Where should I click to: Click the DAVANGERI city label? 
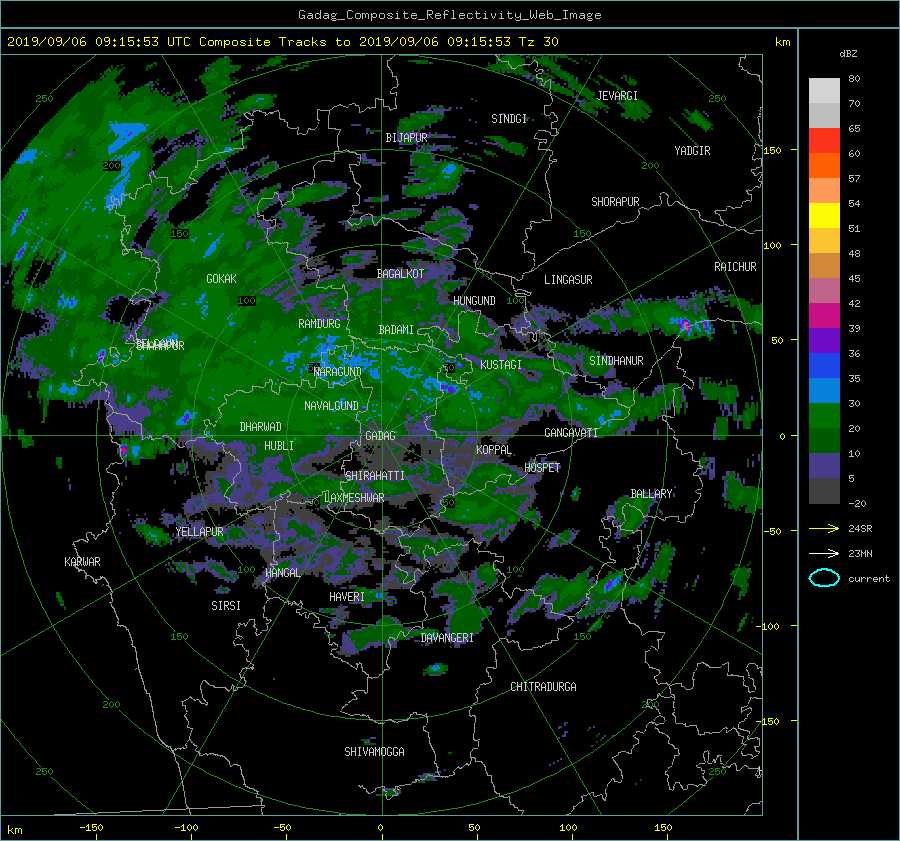click(x=447, y=638)
